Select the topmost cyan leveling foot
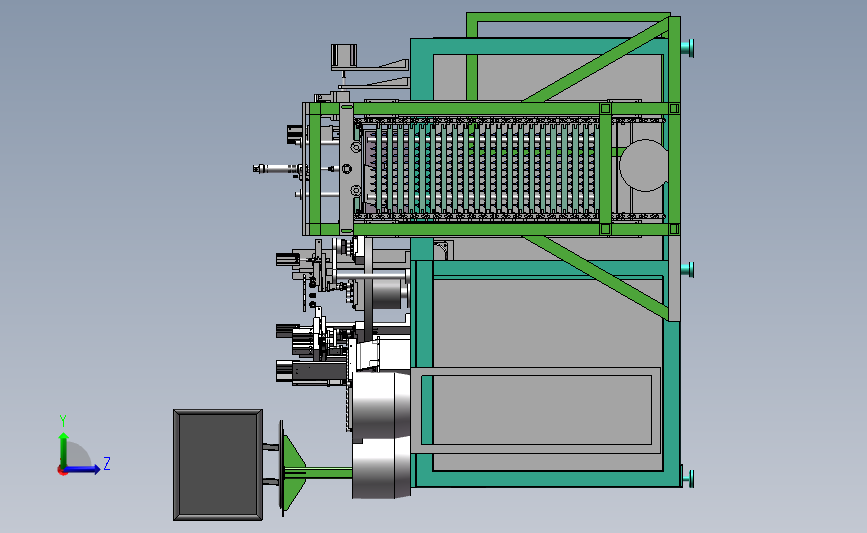This screenshot has width=867, height=533. tap(687, 48)
